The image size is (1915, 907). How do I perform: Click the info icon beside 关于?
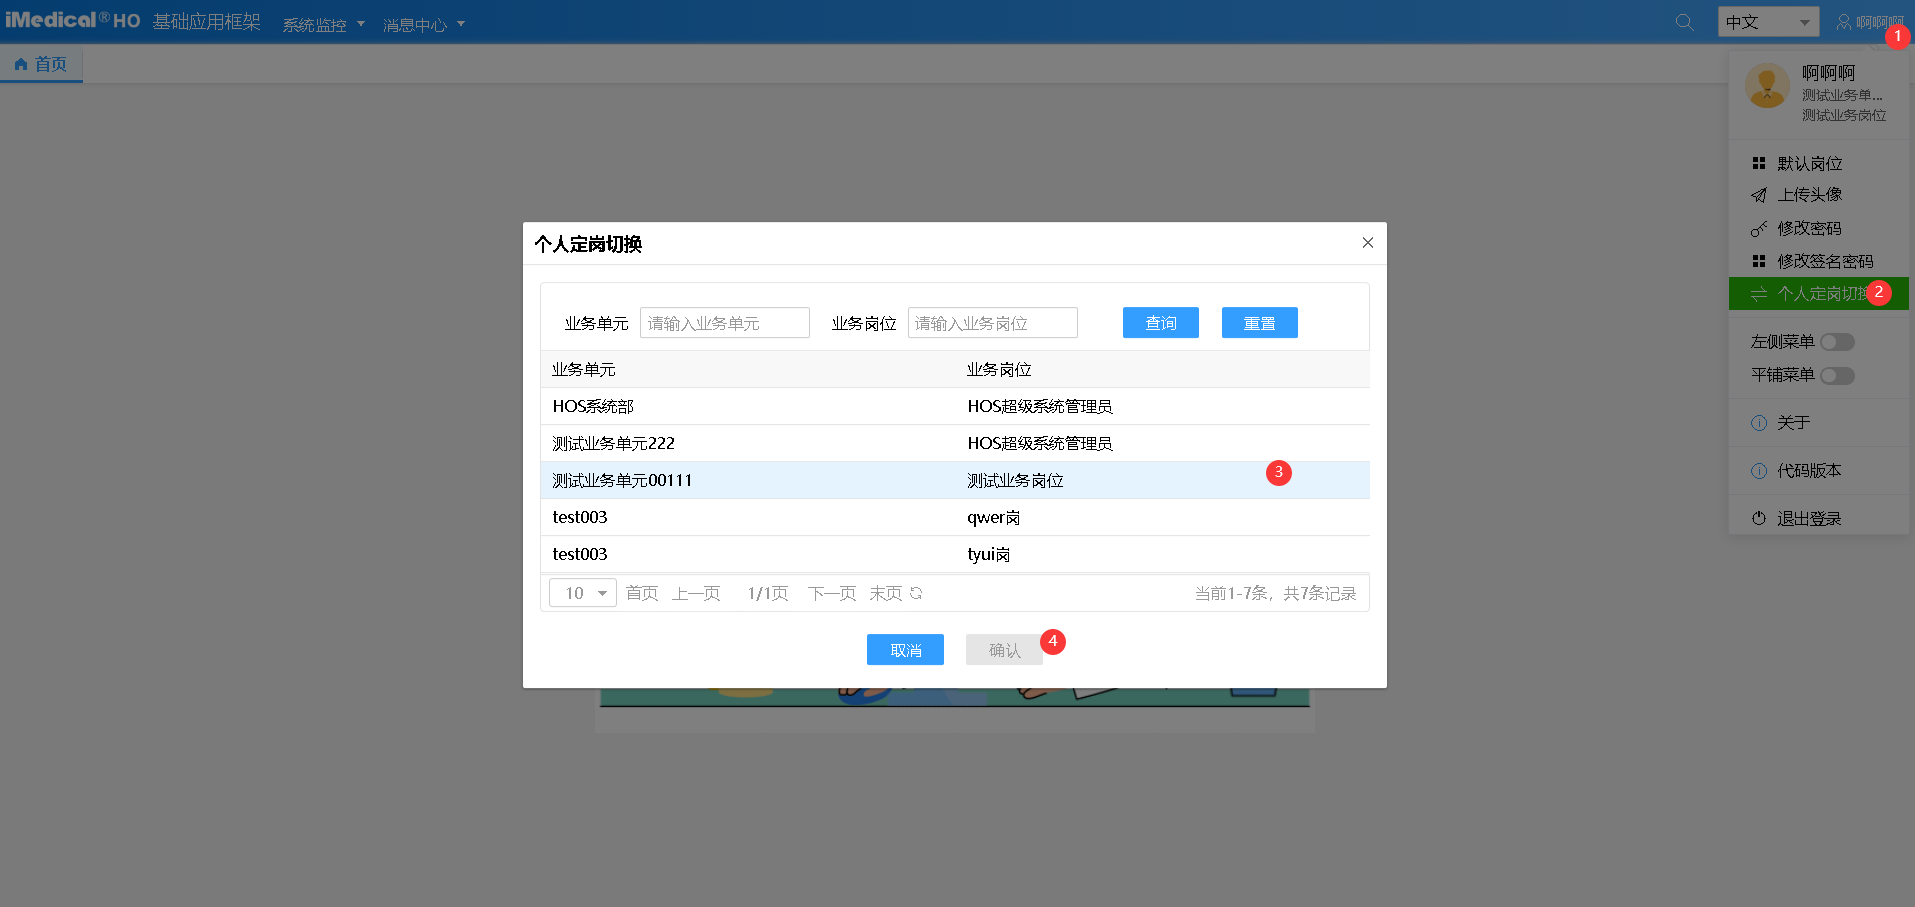[x=1759, y=422]
